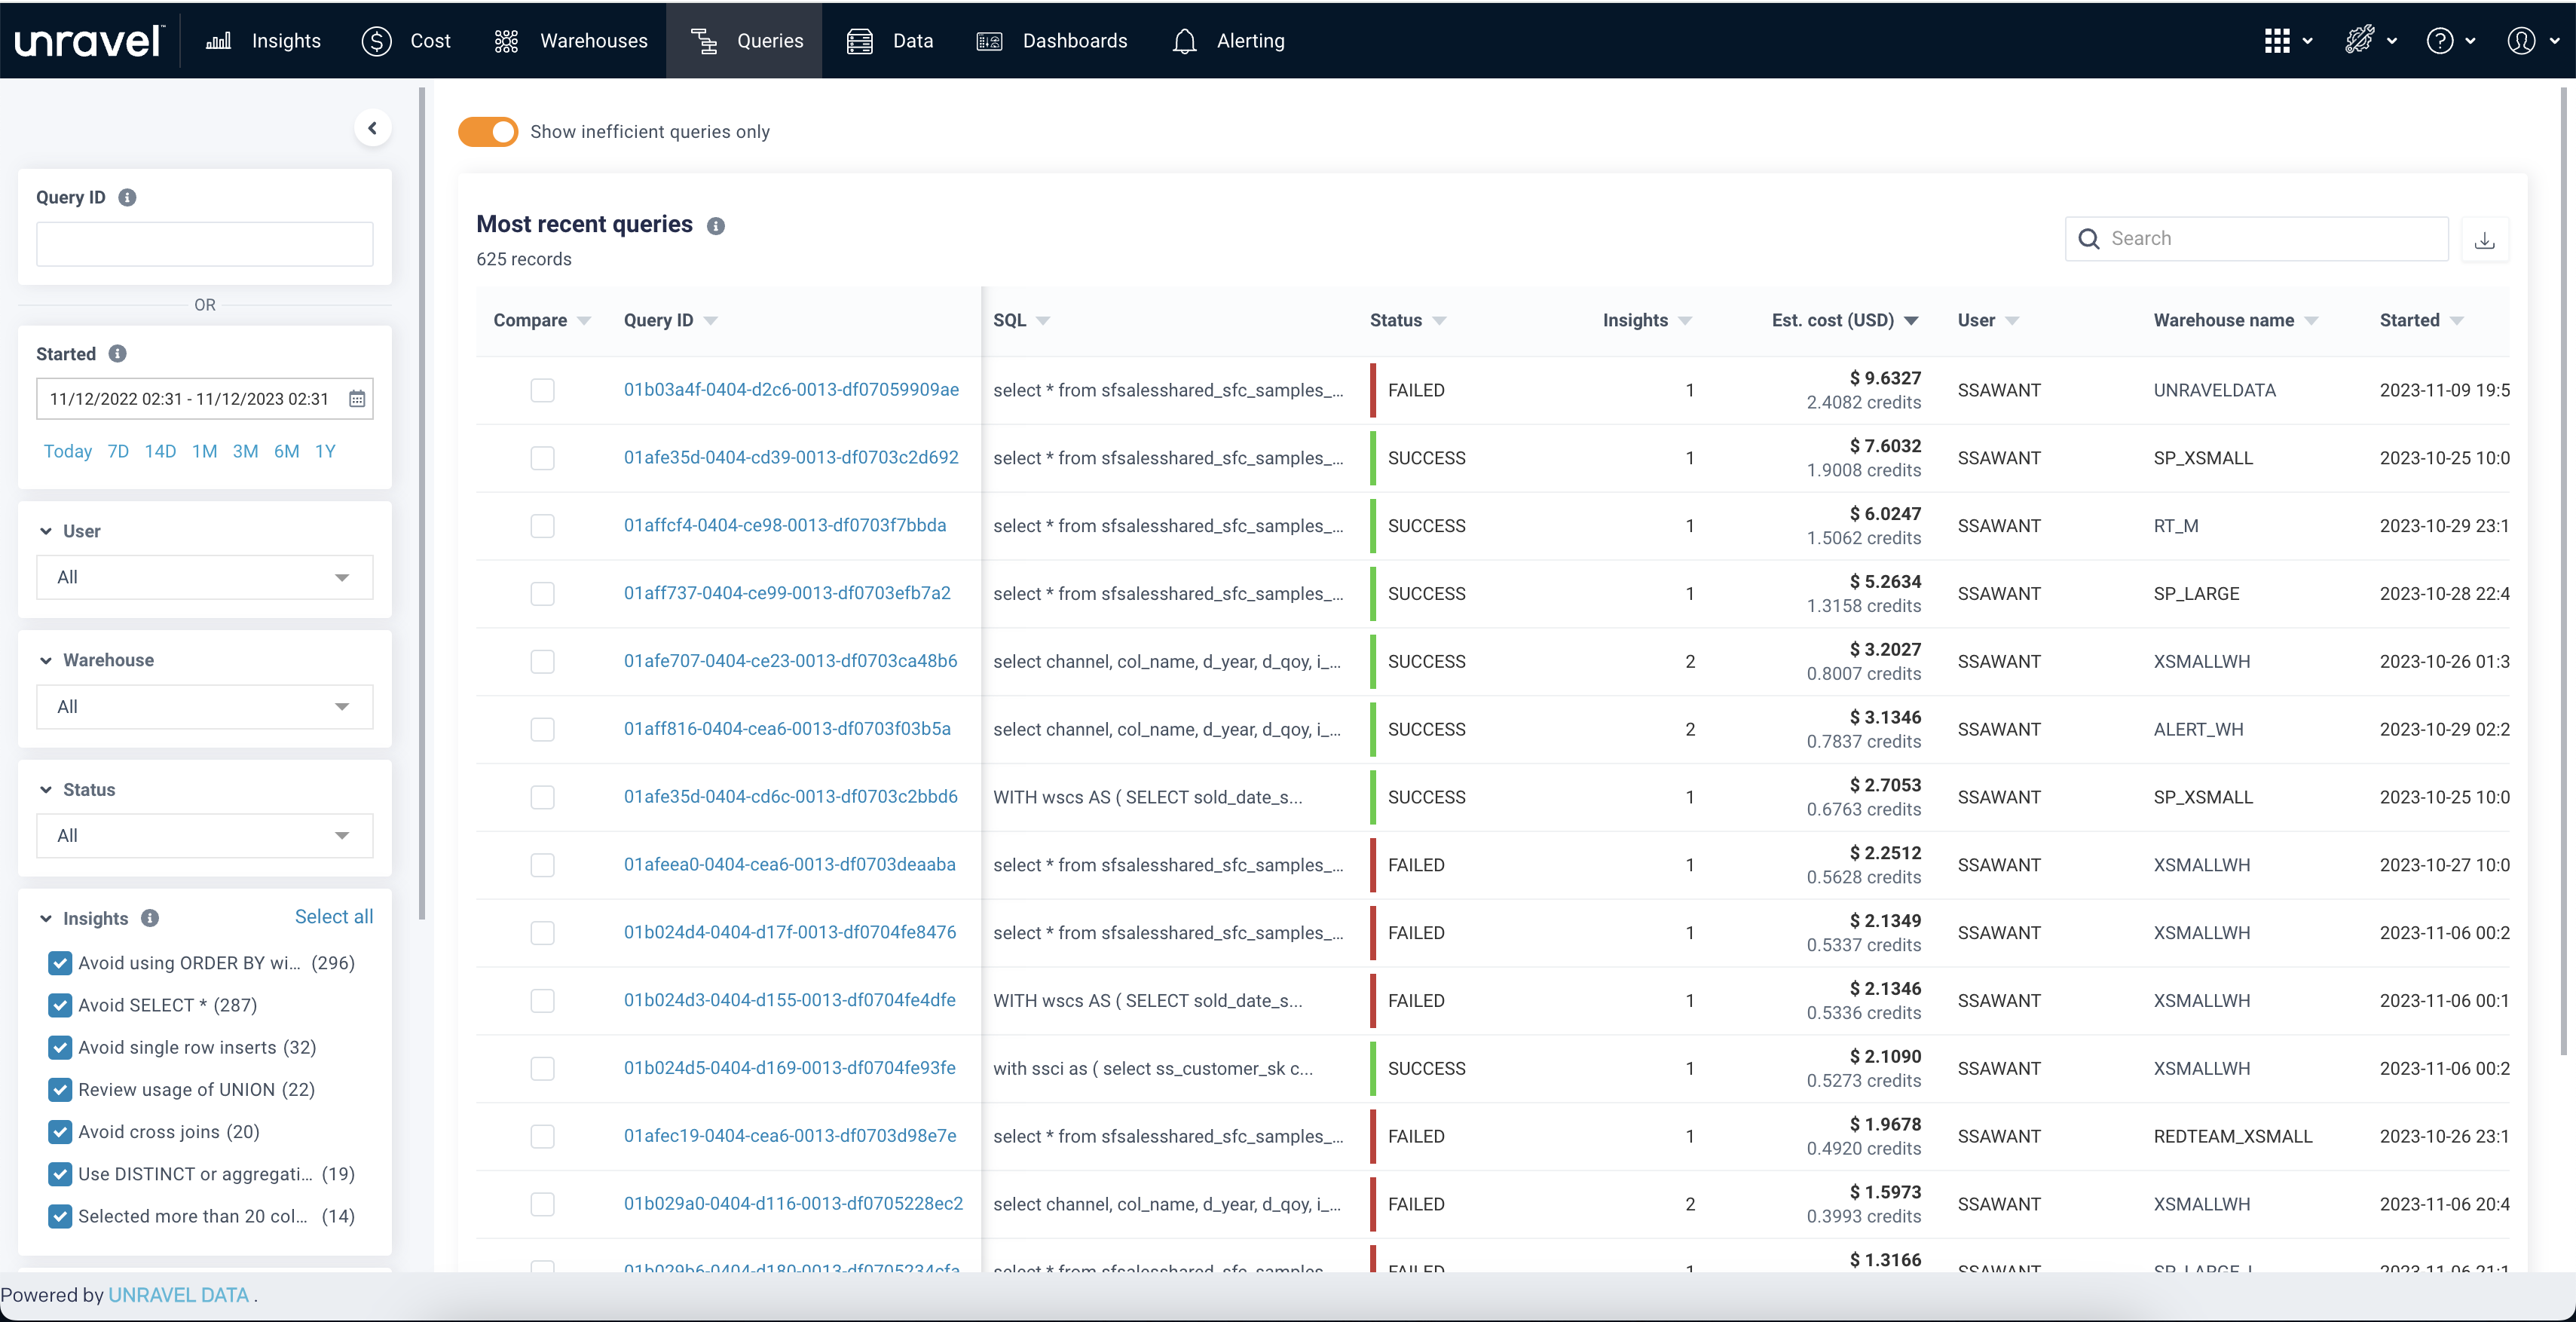Viewport: 2576px width, 1322px height.
Task: Click the Warehouses grid icon
Action: [x=506, y=41]
